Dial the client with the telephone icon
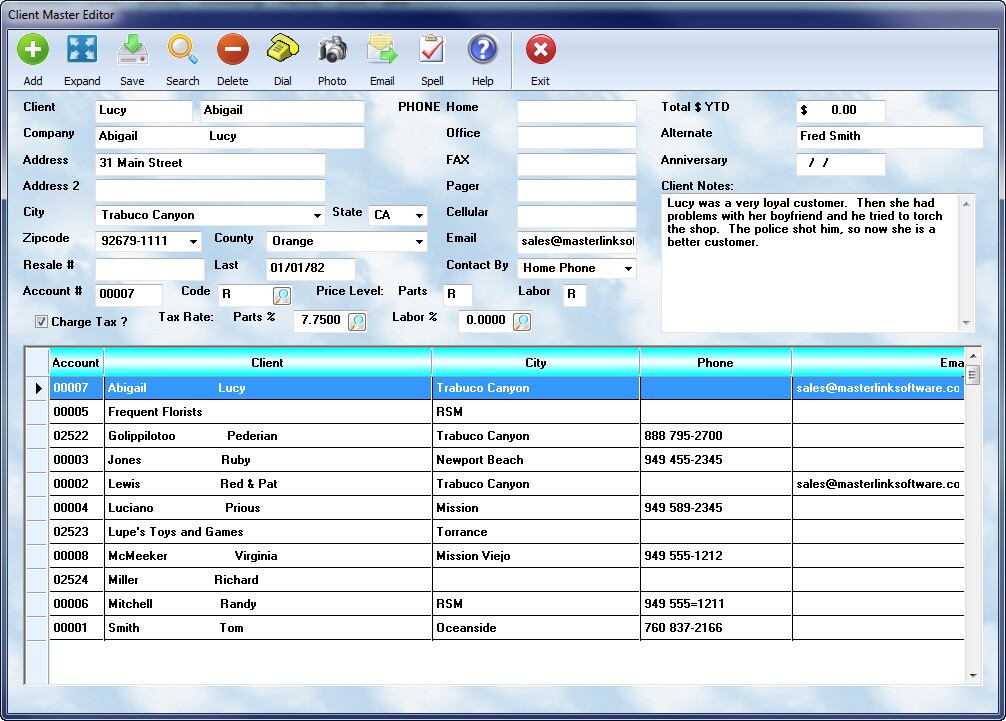Viewport: 1006px width, 721px height. click(x=283, y=50)
